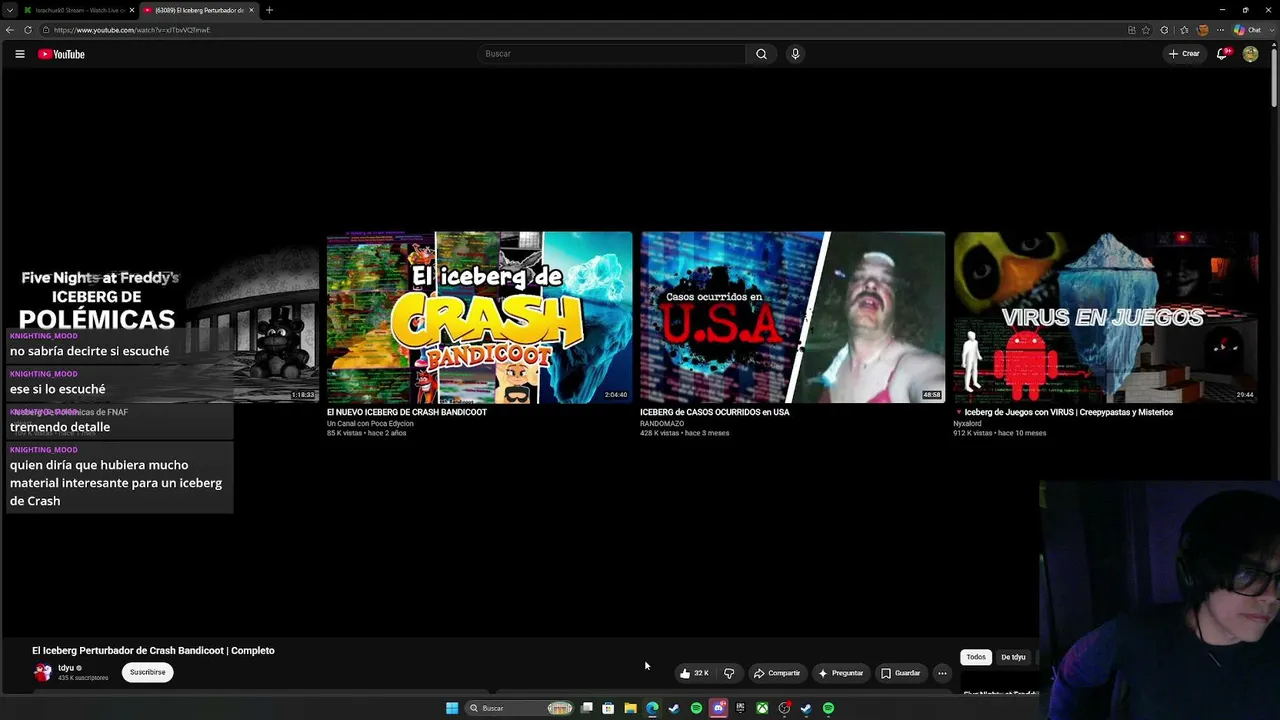Click the '435 K suscriptores' subscriber count
This screenshot has height=720, width=1280.
(x=83, y=678)
